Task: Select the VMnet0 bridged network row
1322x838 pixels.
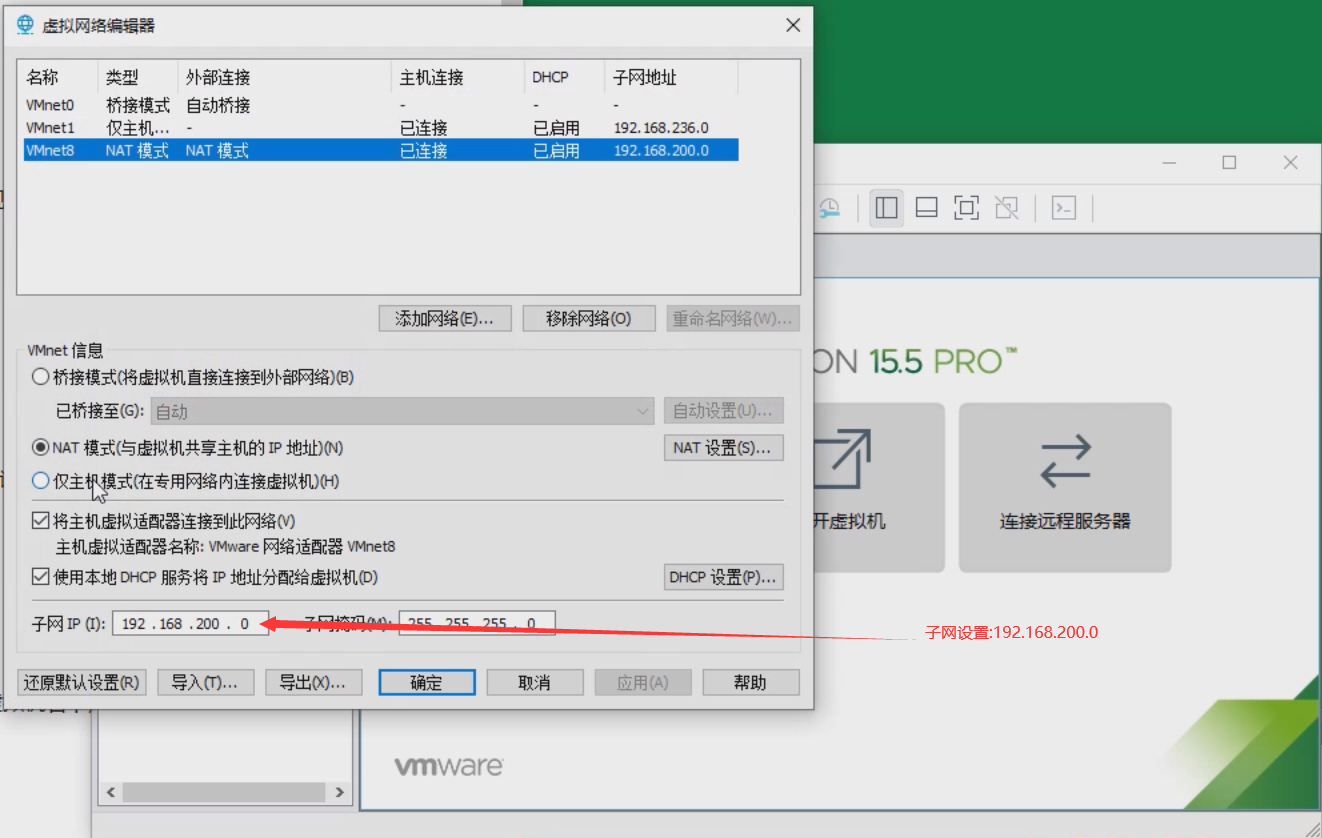Action: point(200,104)
